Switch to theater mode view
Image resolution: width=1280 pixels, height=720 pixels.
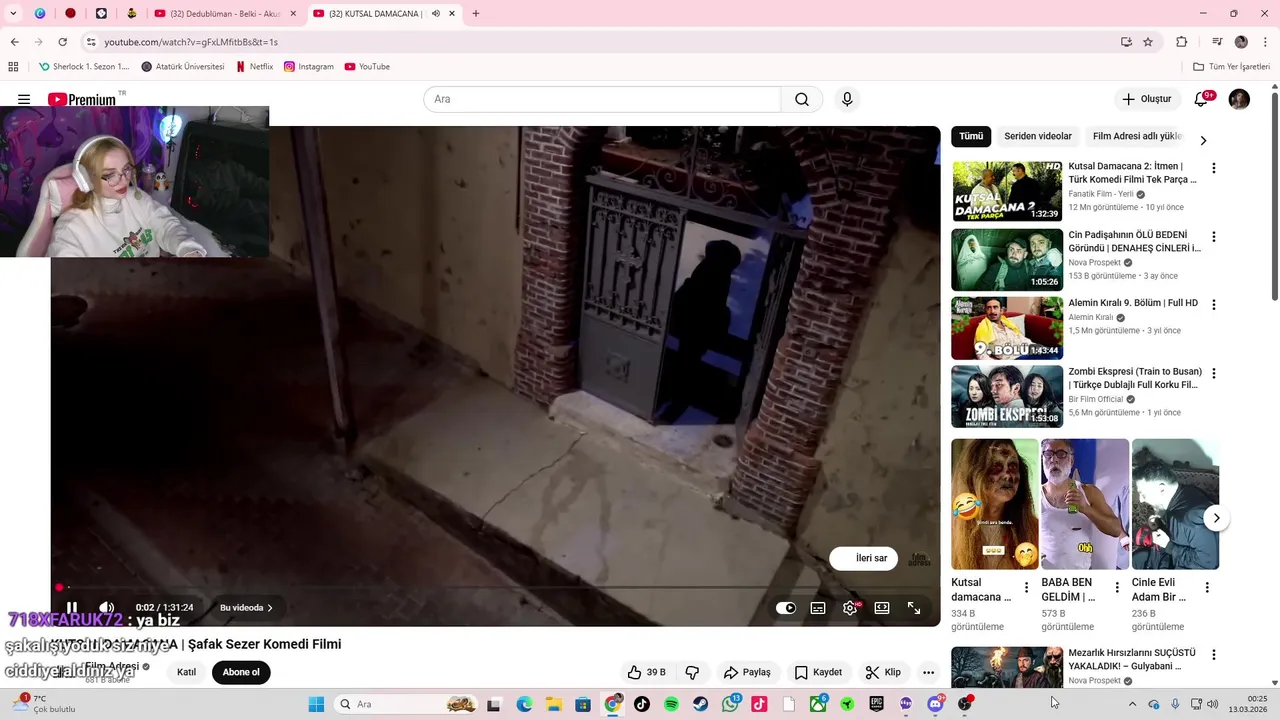point(882,607)
